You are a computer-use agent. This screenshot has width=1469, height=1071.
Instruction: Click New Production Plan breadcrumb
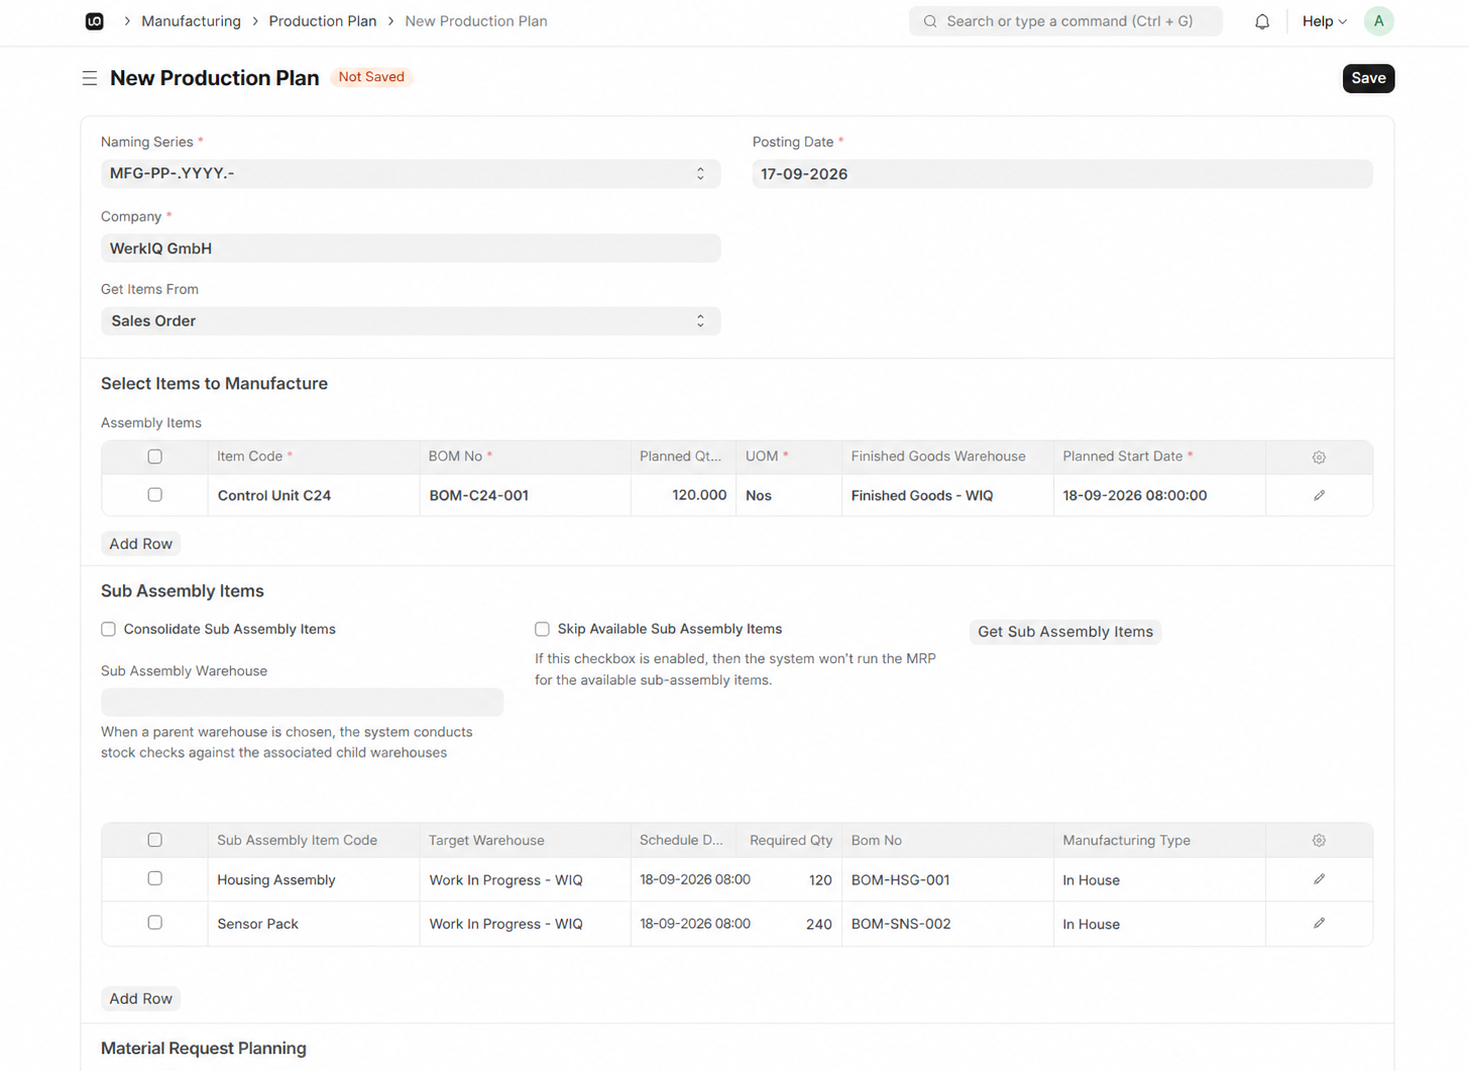click(476, 21)
